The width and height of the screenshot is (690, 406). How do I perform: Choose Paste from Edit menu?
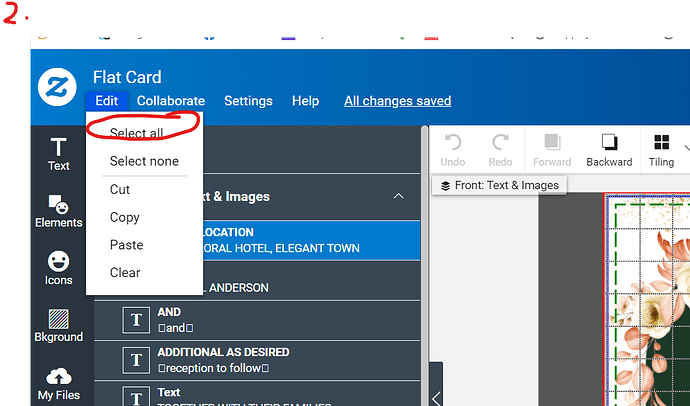[144, 245]
